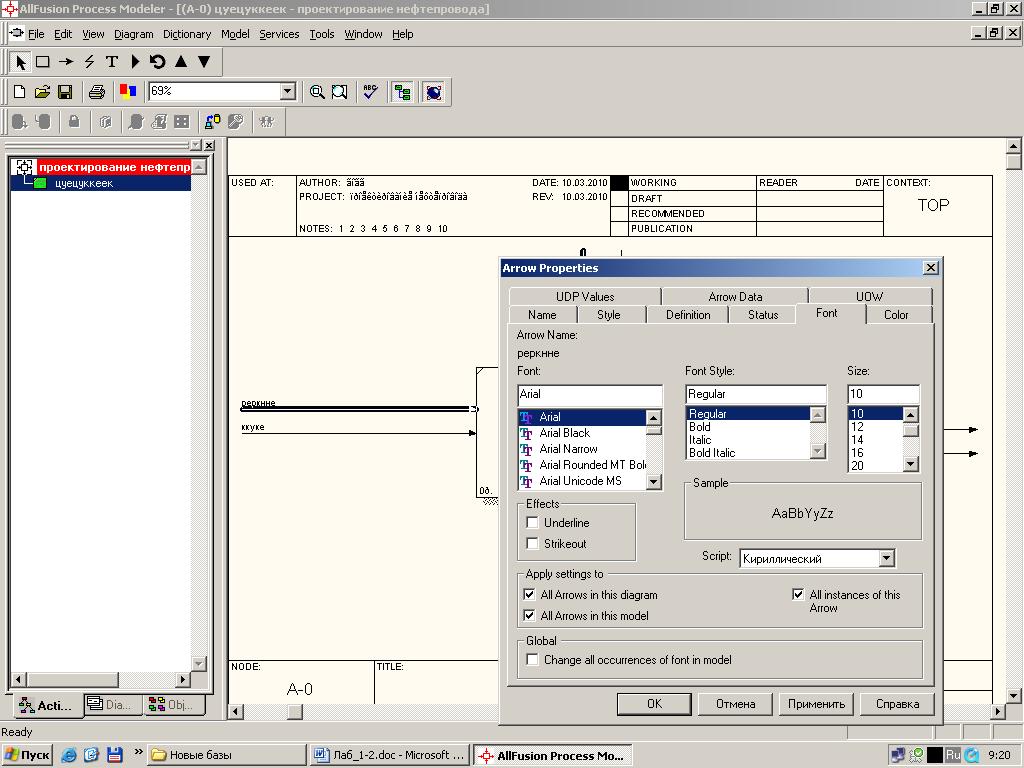This screenshot has width=1024, height=768.
Task: Open the Status tab
Action: point(763,315)
